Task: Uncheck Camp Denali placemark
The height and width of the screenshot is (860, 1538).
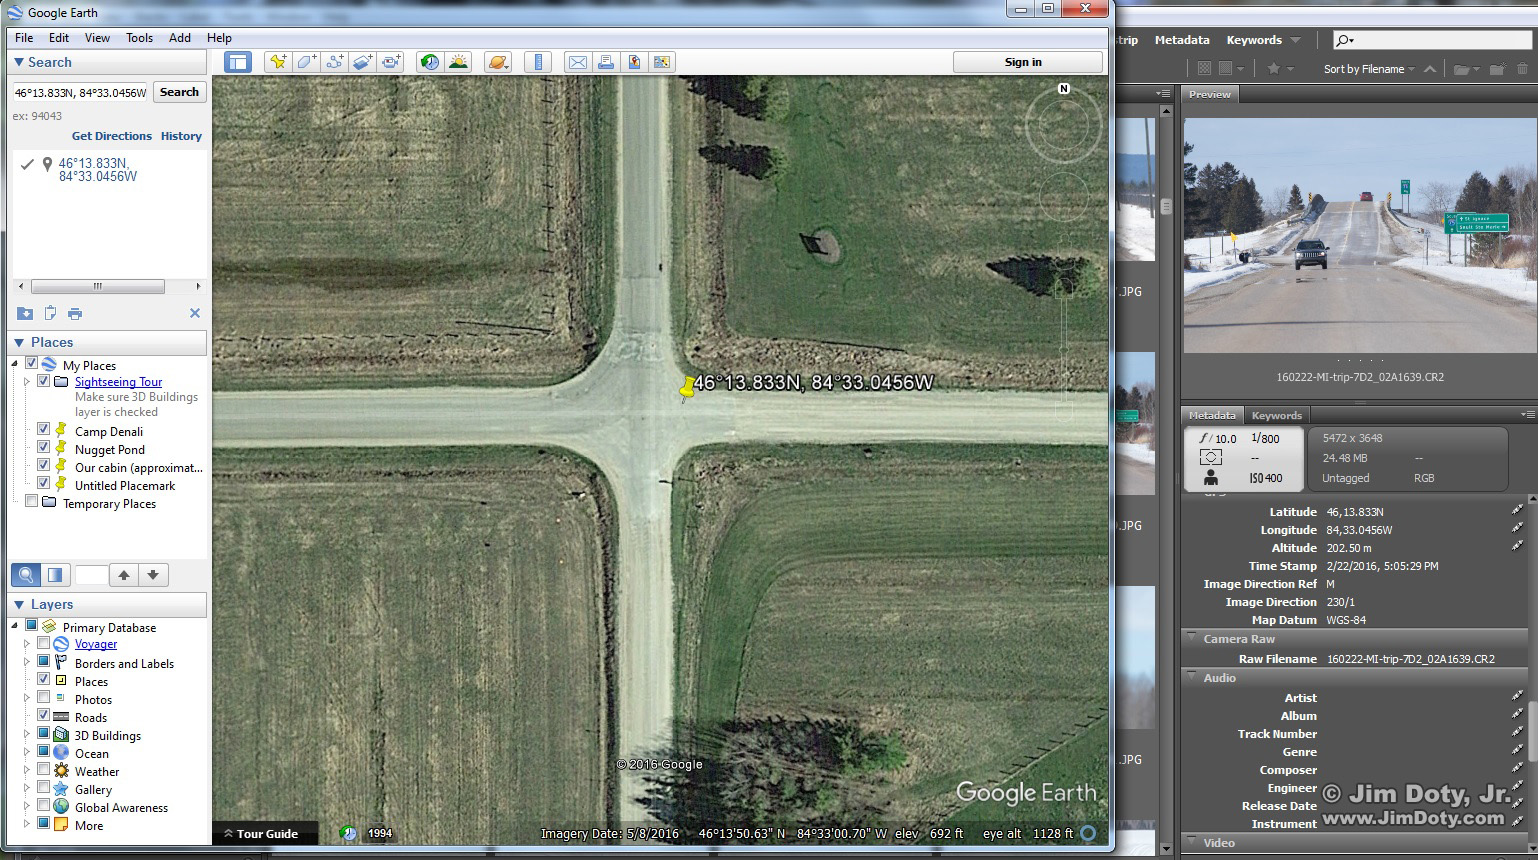Action: coord(43,429)
